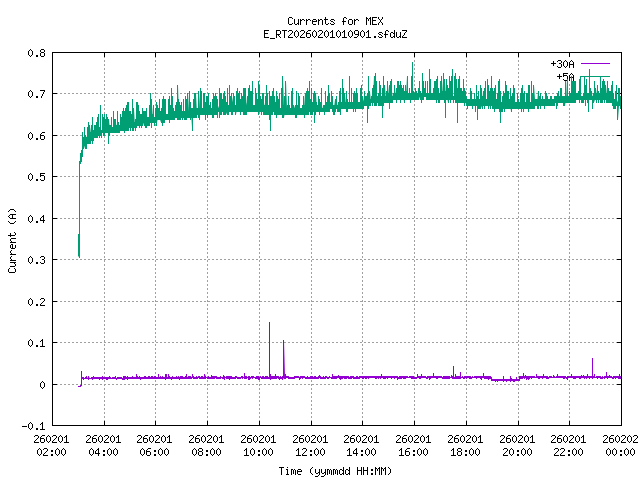Image resolution: width=640 pixels, height=480 pixels.
Task: Pick the green line sample in legend
Action: 594,76
